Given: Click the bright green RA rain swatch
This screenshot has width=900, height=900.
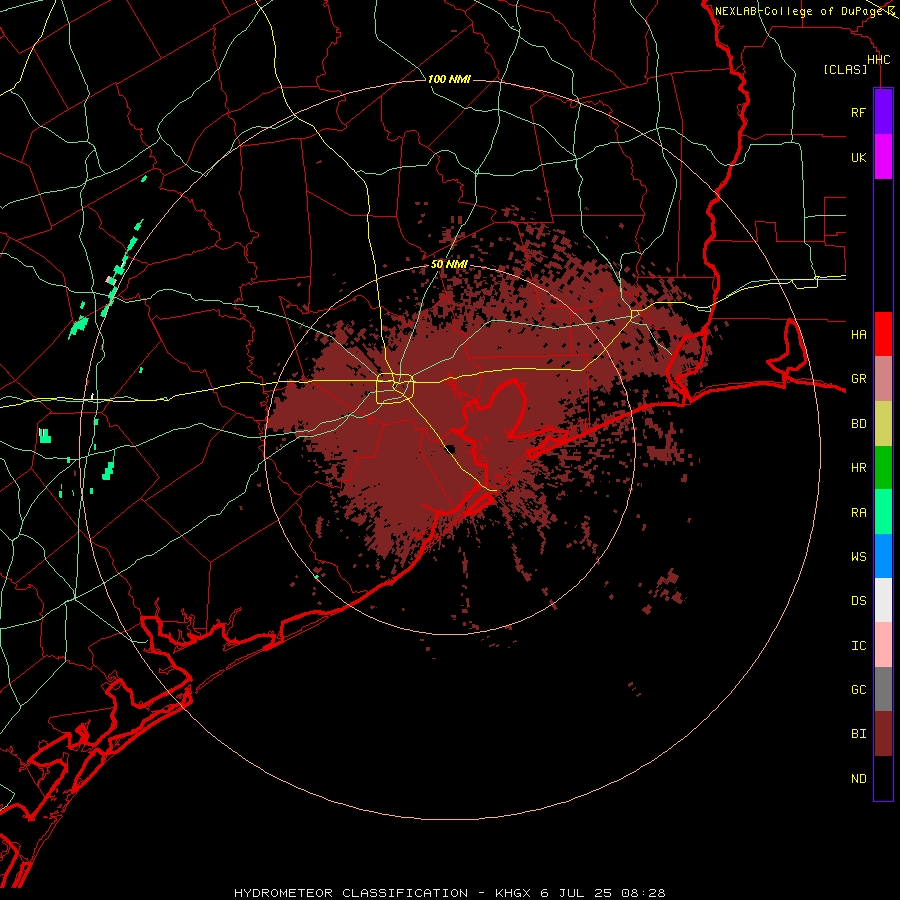Looking at the screenshot, I should pyautogui.click(x=883, y=512).
